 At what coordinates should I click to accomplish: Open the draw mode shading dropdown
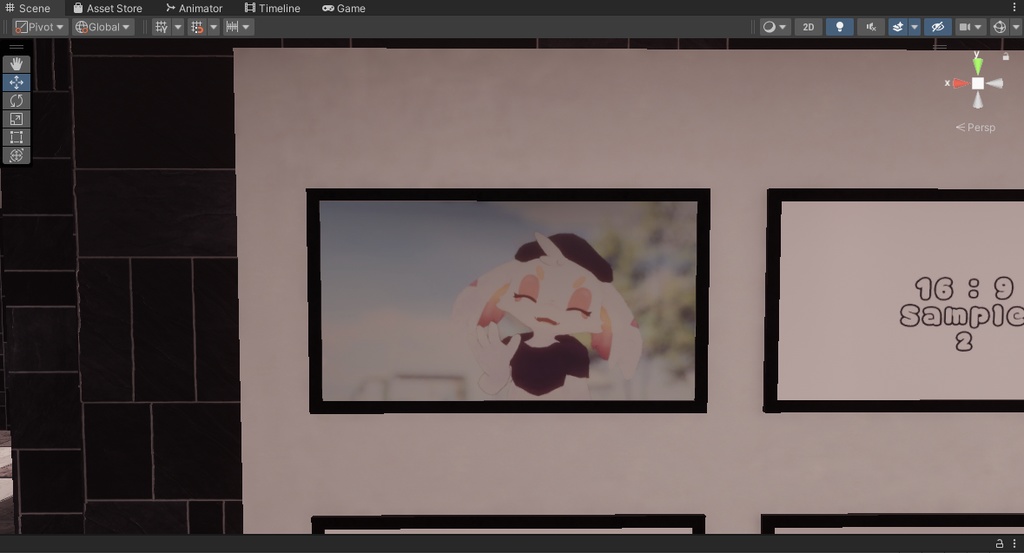775,27
